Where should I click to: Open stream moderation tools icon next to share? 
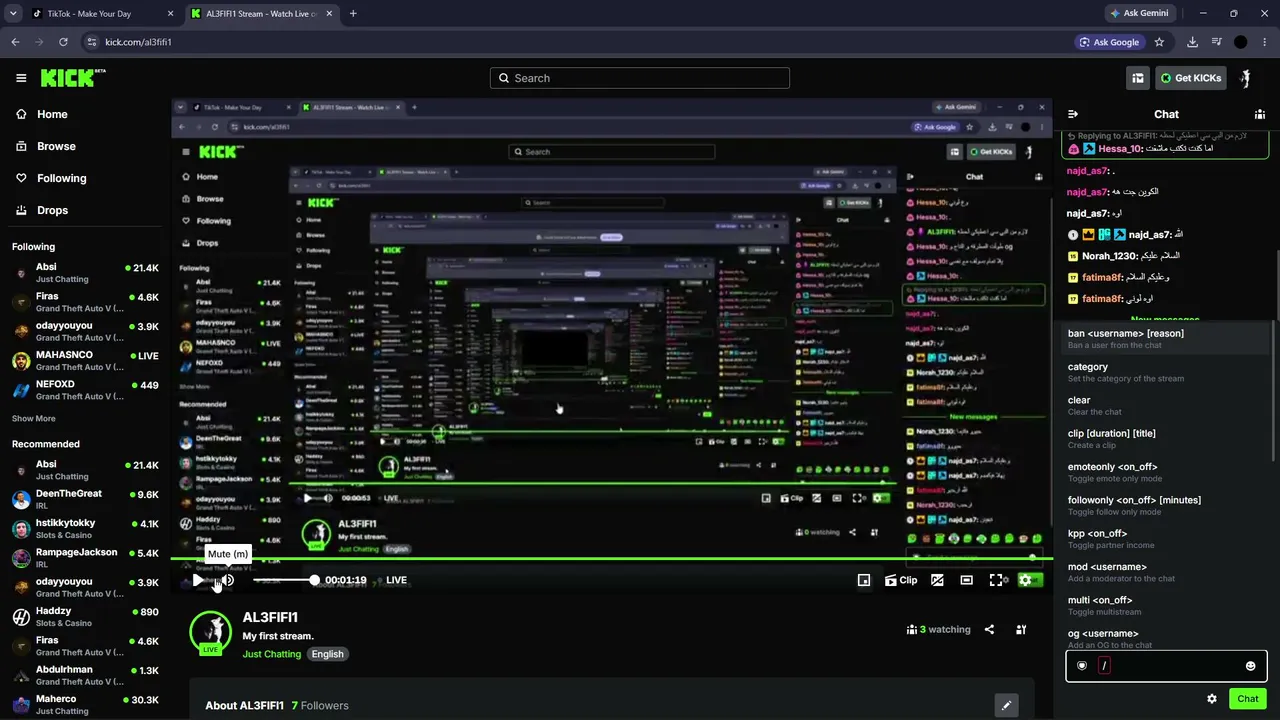[1021, 630]
